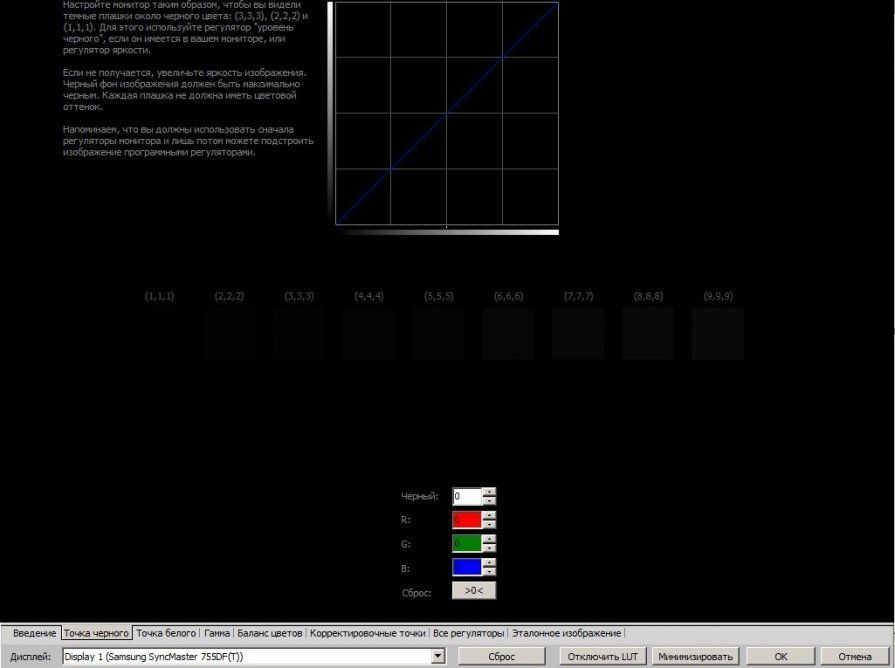Click the red R color field
895x668 pixels.
[x=467, y=520]
